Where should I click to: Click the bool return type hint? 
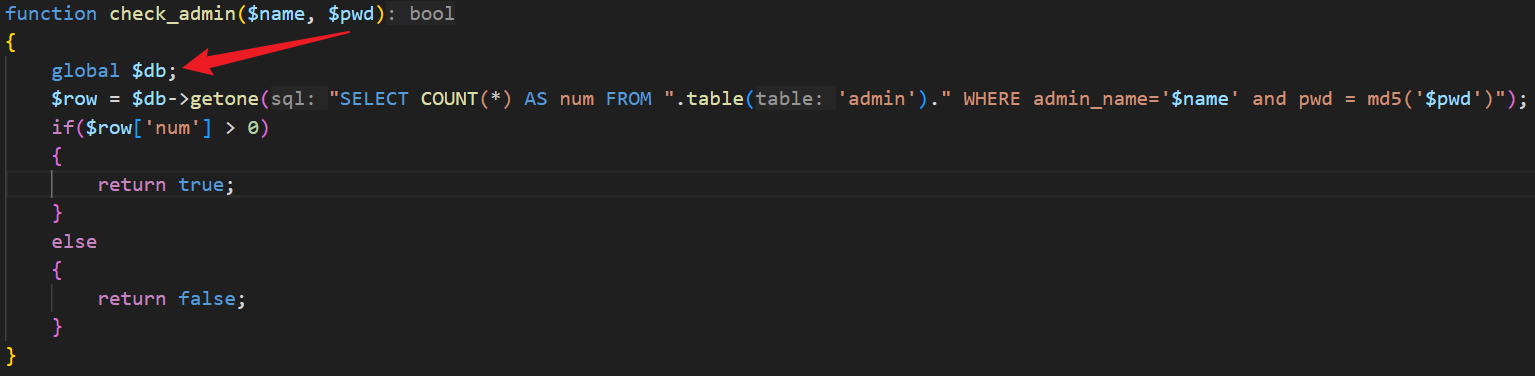click(432, 14)
